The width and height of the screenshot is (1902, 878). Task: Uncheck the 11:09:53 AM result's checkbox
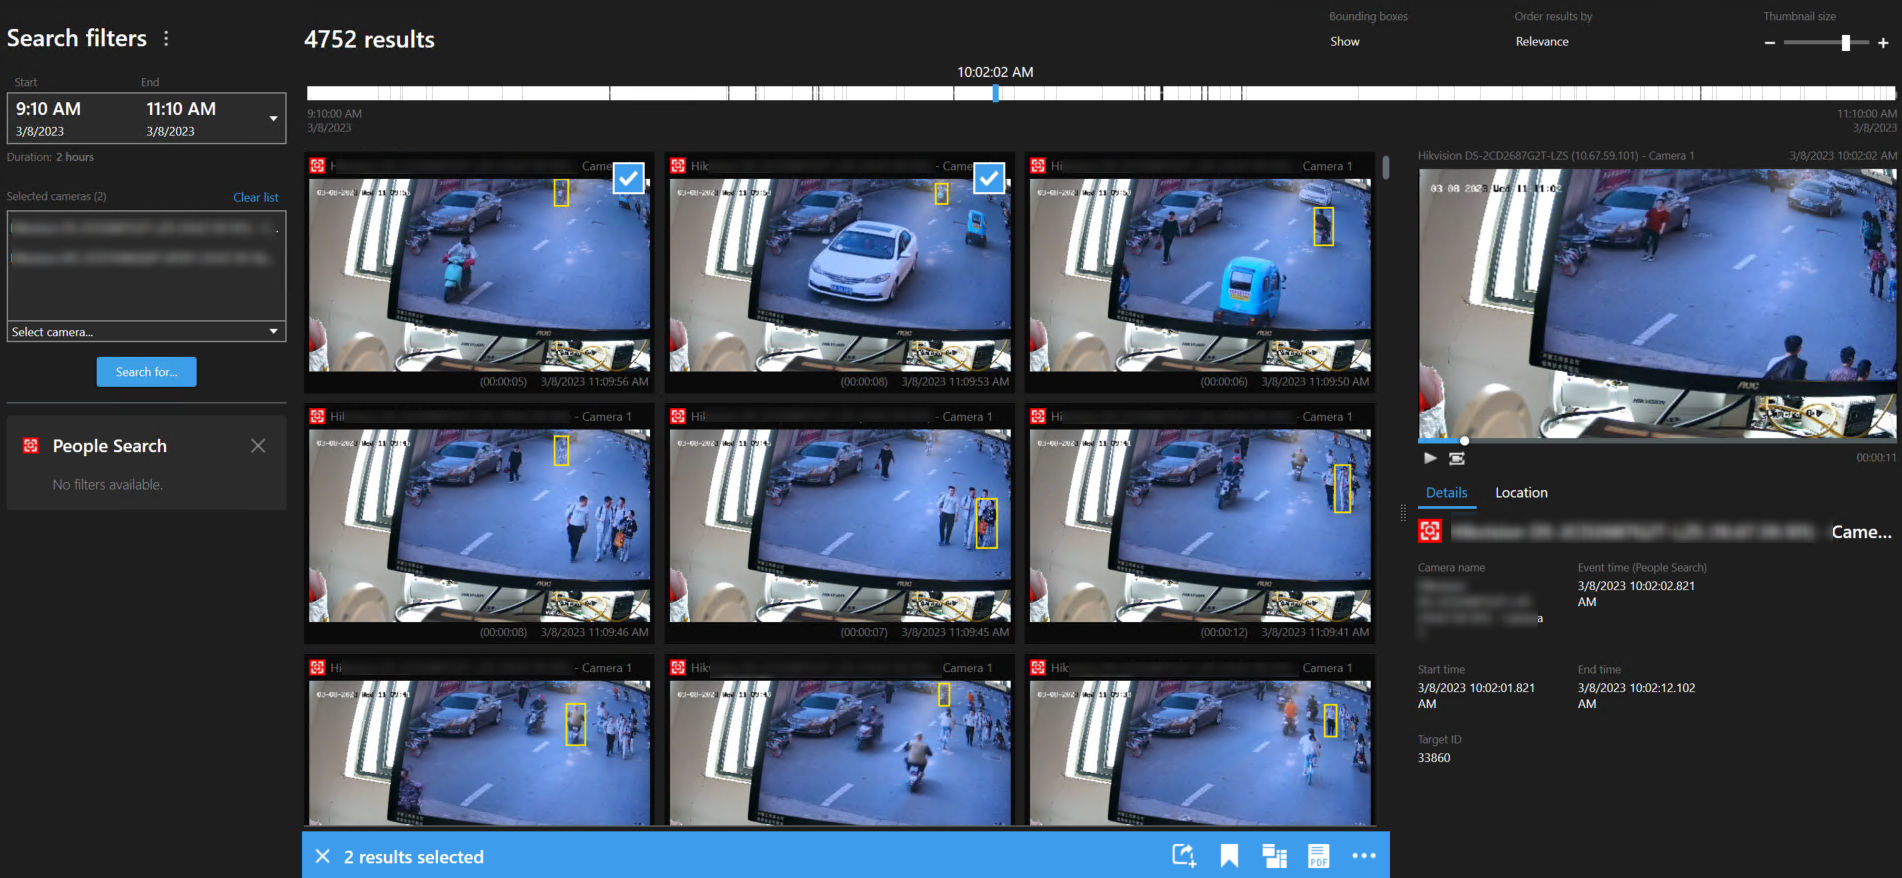click(988, 178)
